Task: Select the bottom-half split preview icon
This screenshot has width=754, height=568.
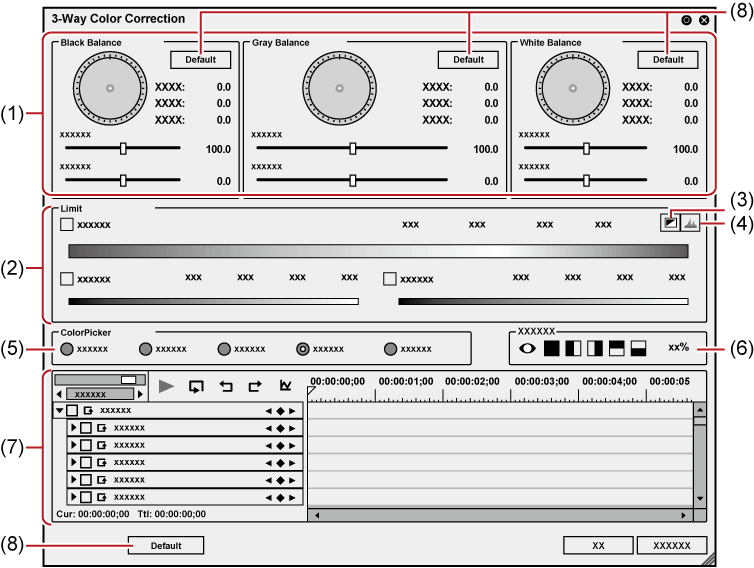Action: [639, 348]
